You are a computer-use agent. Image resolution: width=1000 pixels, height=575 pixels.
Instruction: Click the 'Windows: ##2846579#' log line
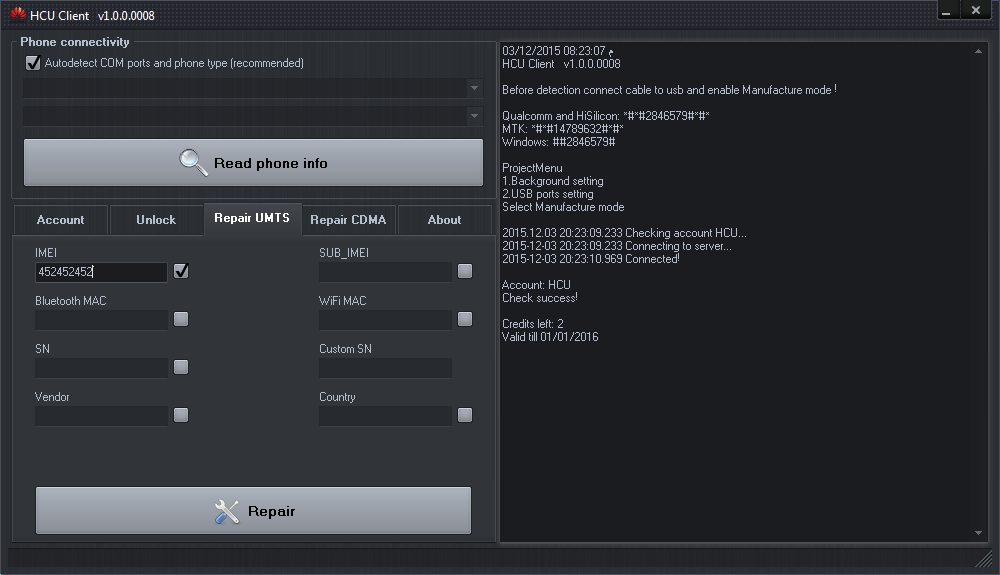point(559,142)
